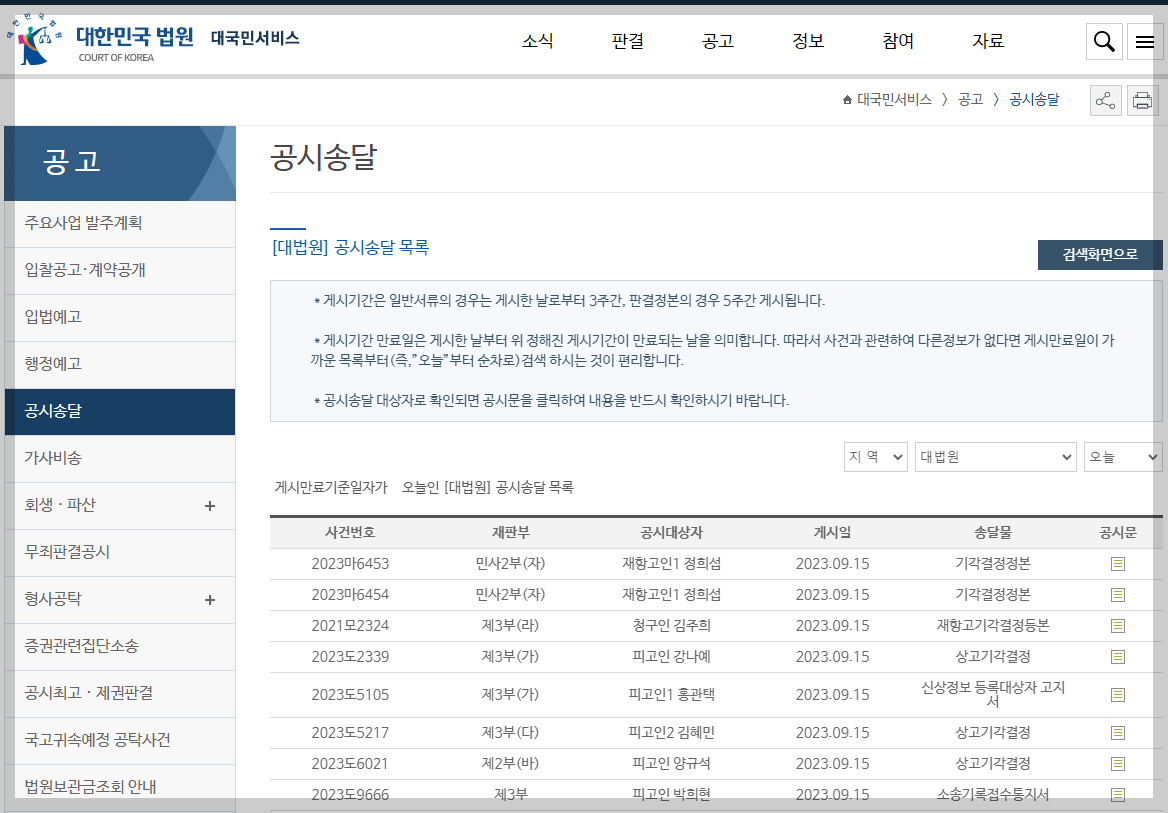Screen dimensions: 1168x813
Task: Click recipient 청구인 김주희
Action: [671, 626]
